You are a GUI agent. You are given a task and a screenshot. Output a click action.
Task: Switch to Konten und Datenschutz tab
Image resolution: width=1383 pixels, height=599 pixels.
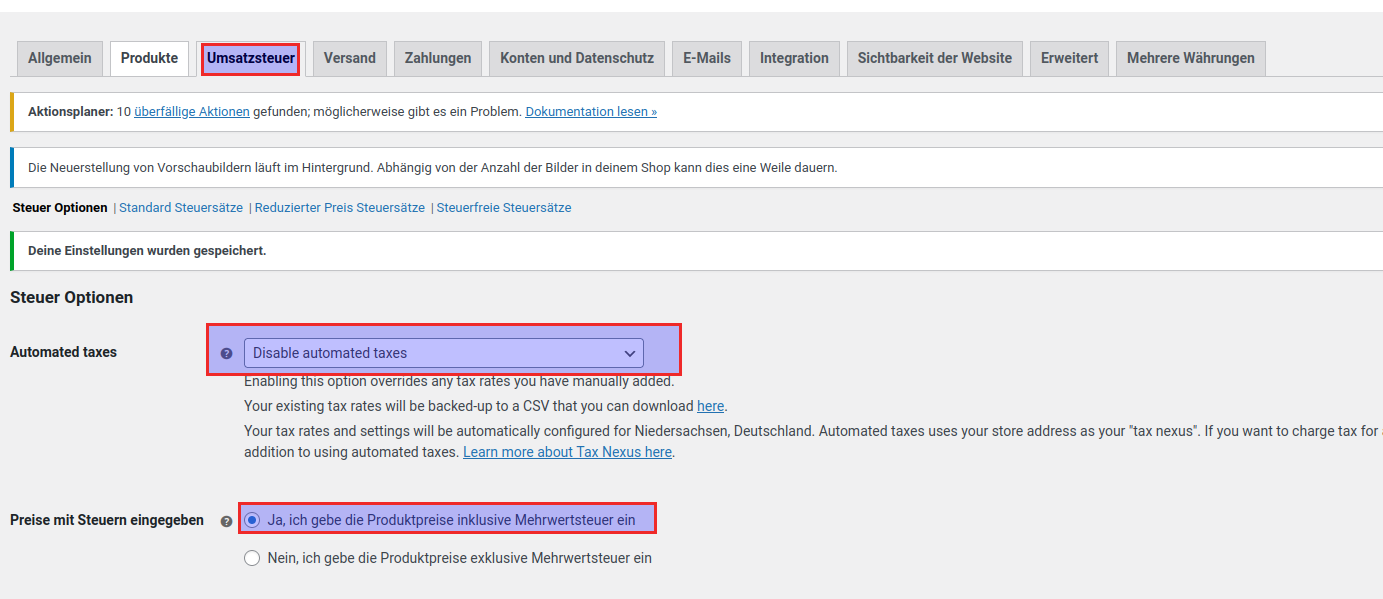coord(577,58)
